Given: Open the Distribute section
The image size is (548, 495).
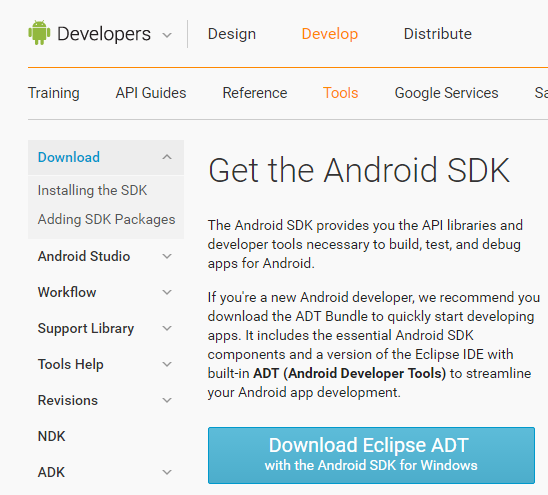Looking at the screenshot, I should tap(438, 34).
